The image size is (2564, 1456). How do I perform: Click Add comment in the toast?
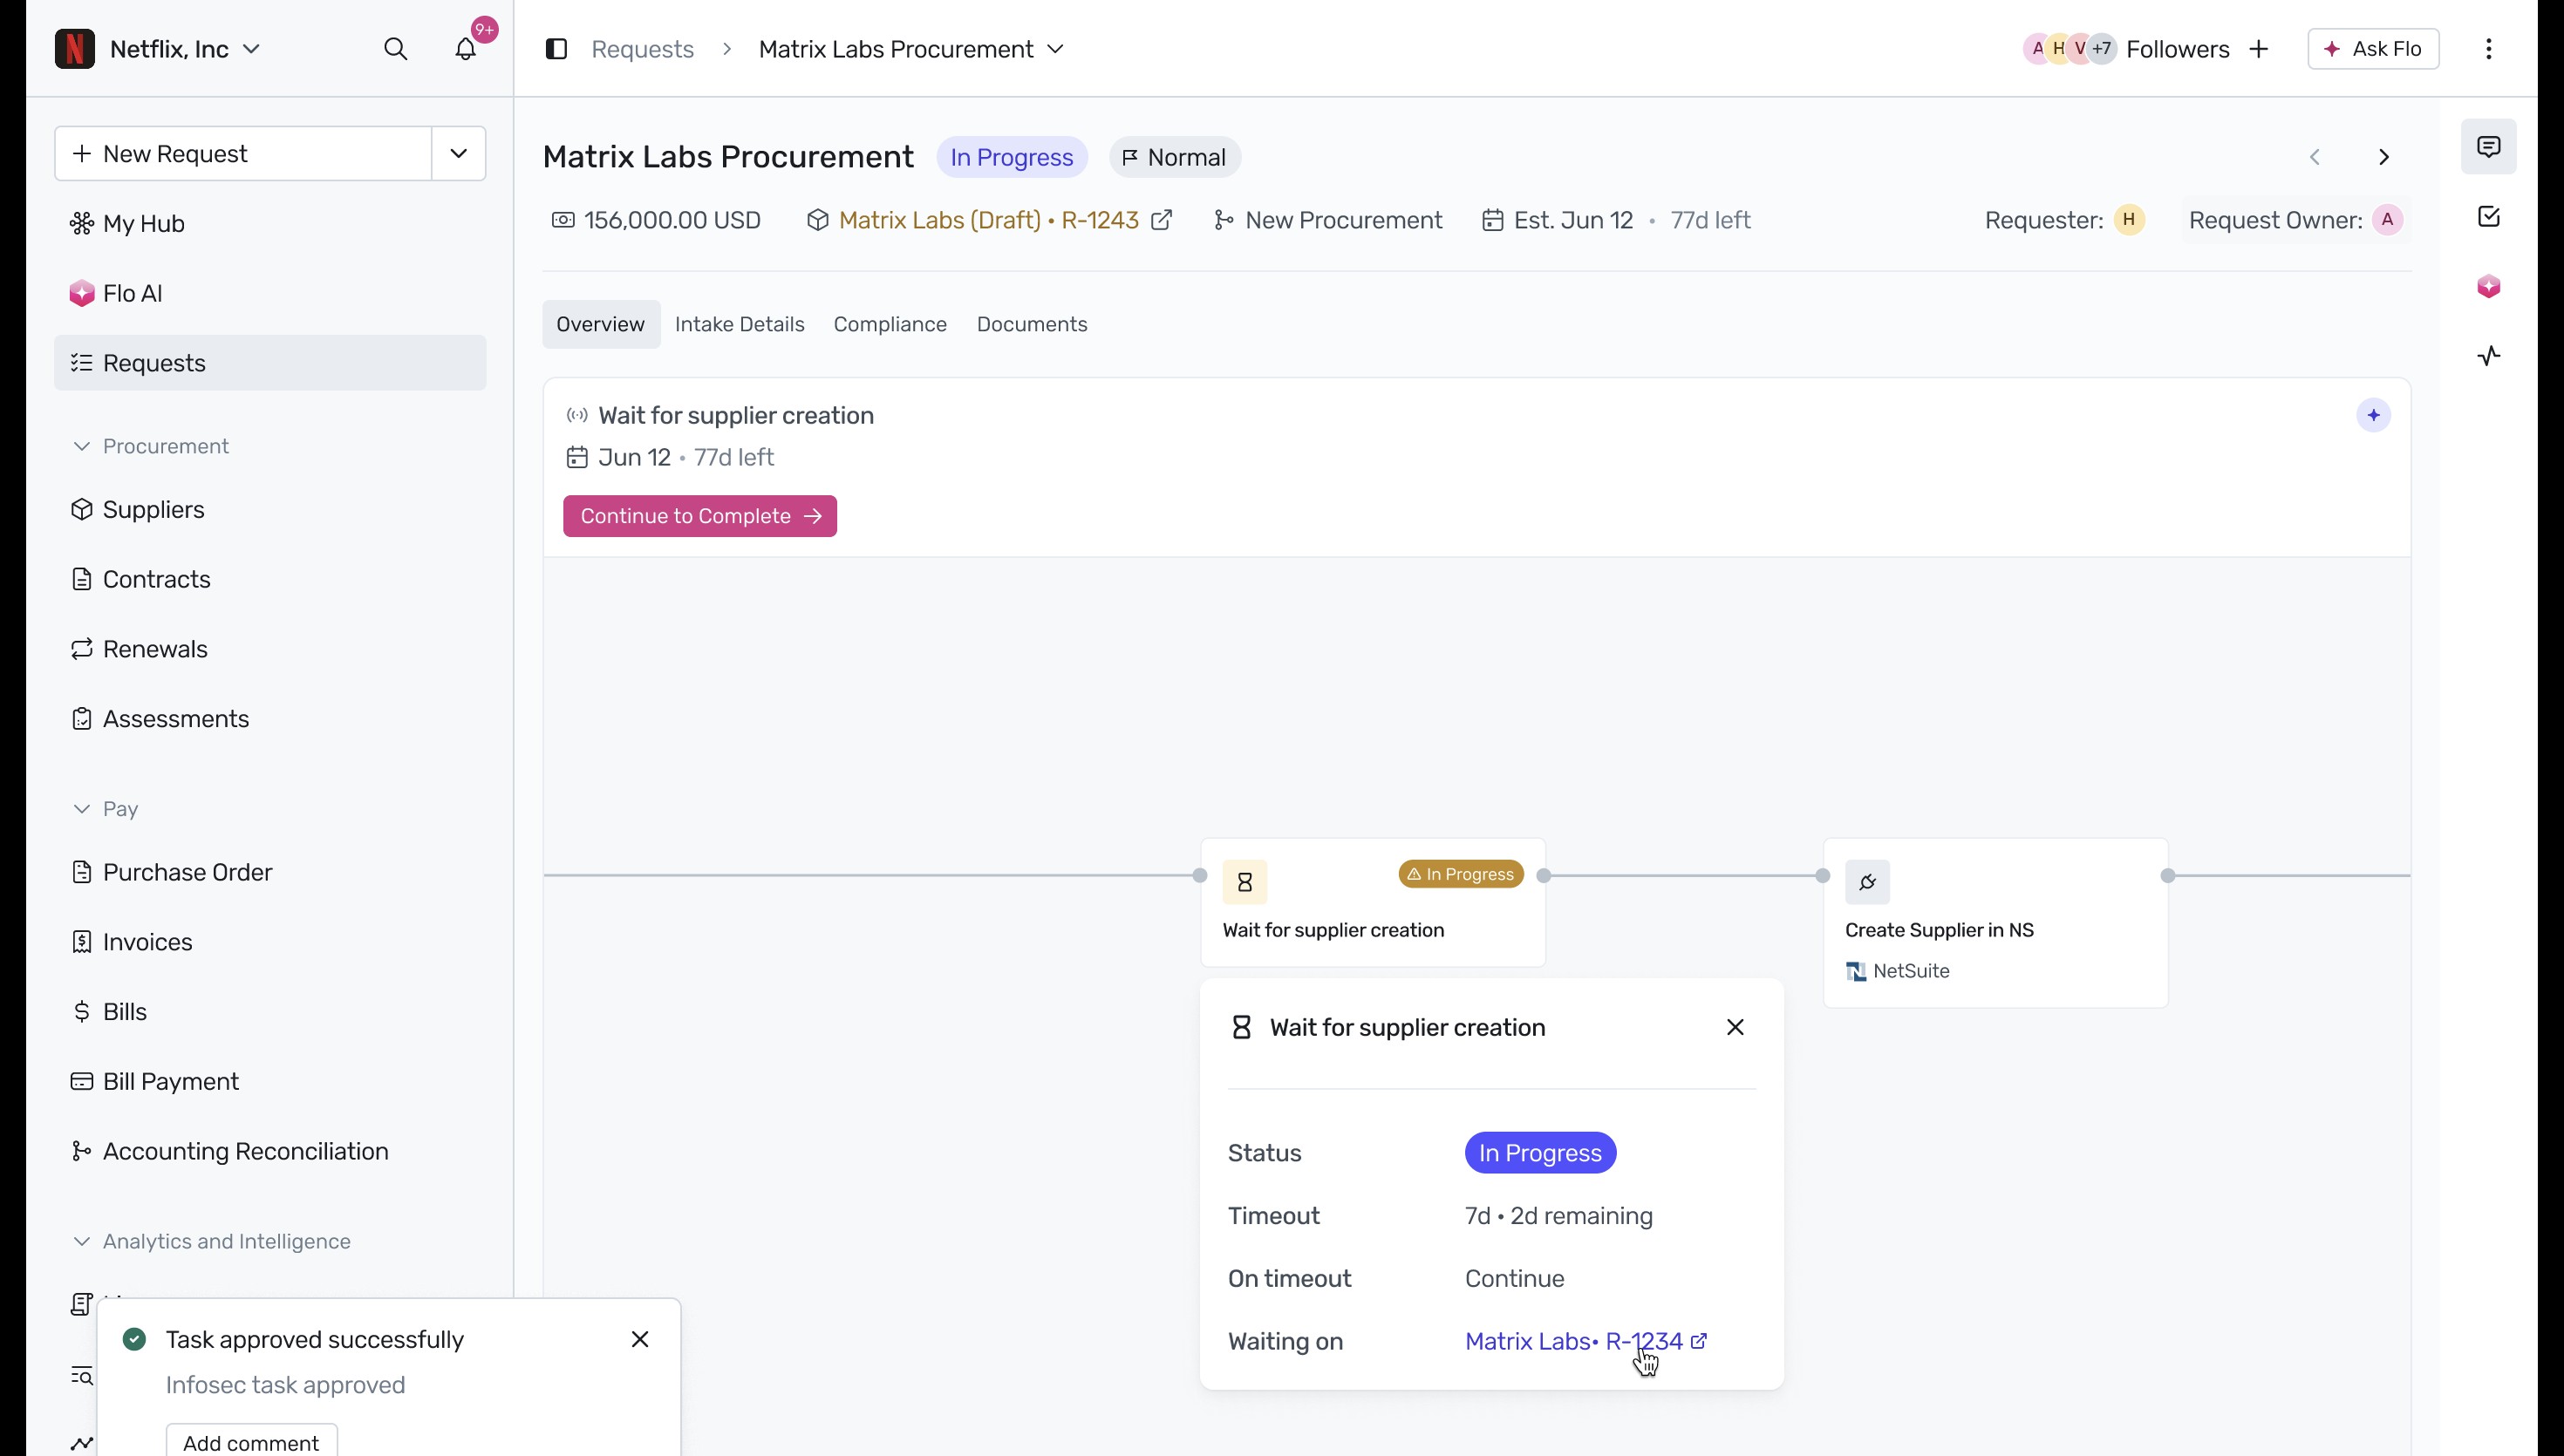click(x=252, y=1441)
